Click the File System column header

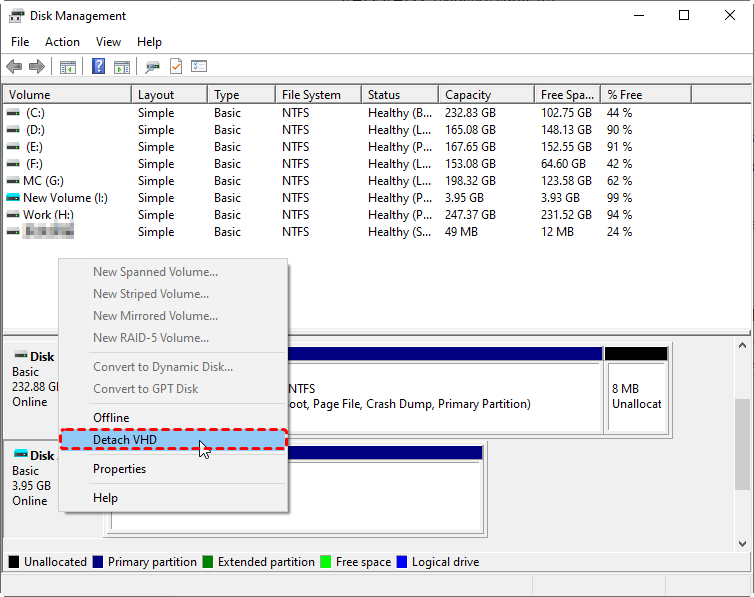pos(311,95)
